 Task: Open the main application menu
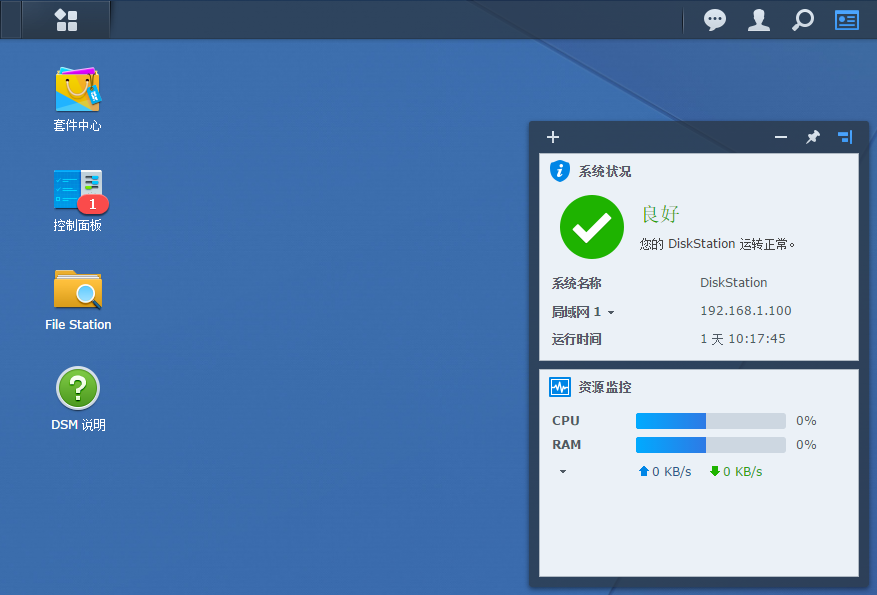(66, 19)
